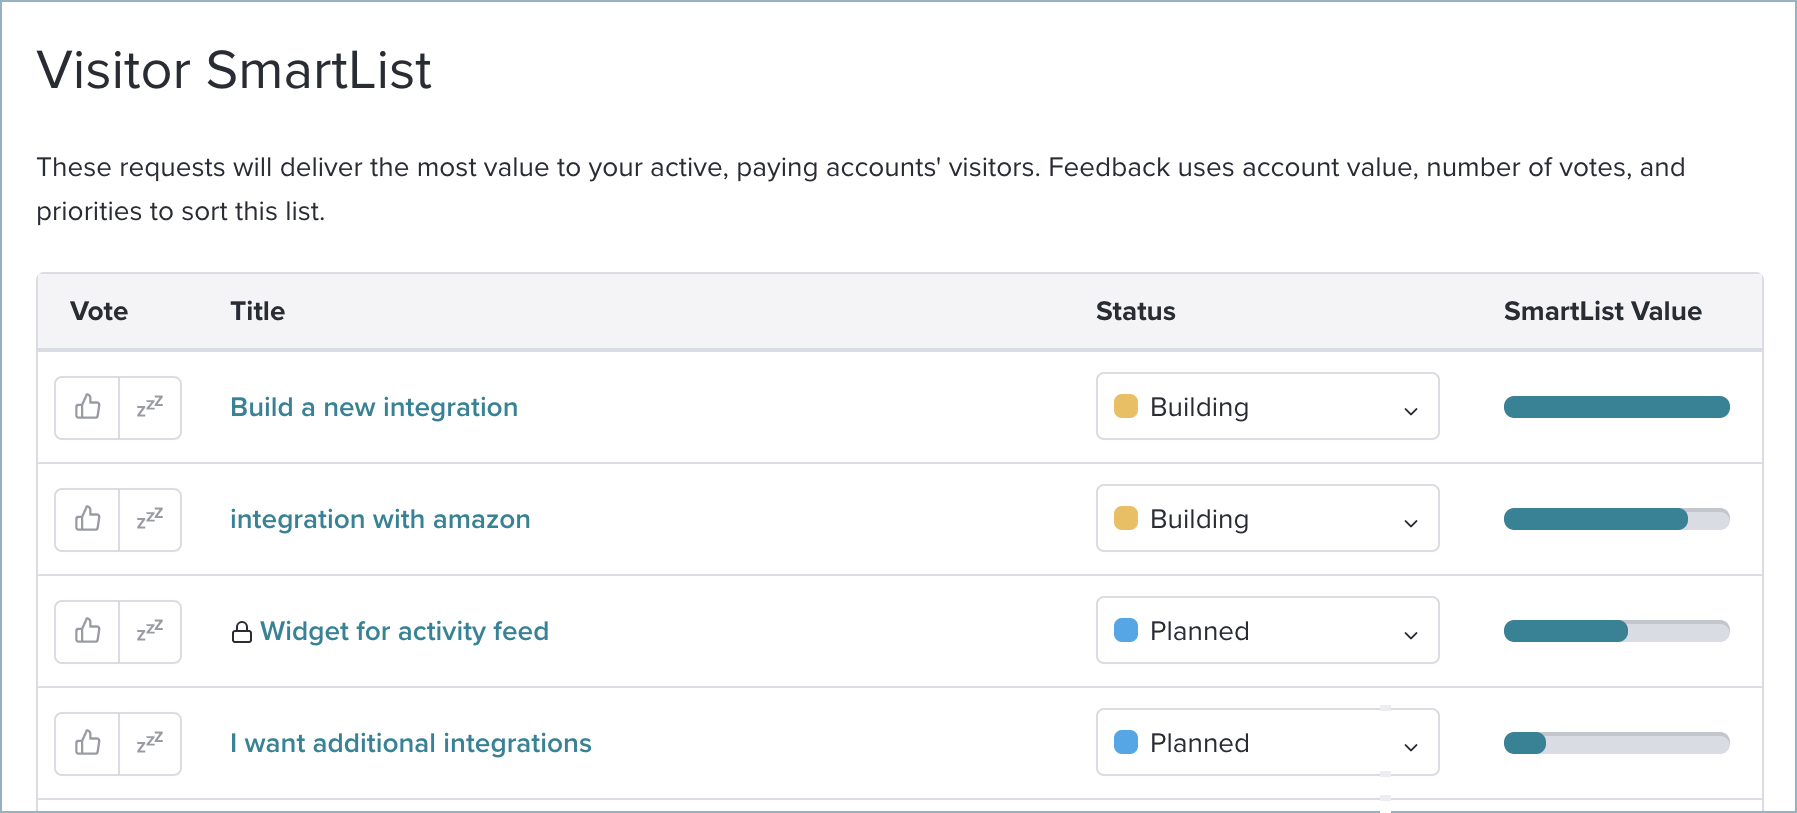Click the 'Title' column header
Viewport: 1797px width, 813px height.
[258, 311]
